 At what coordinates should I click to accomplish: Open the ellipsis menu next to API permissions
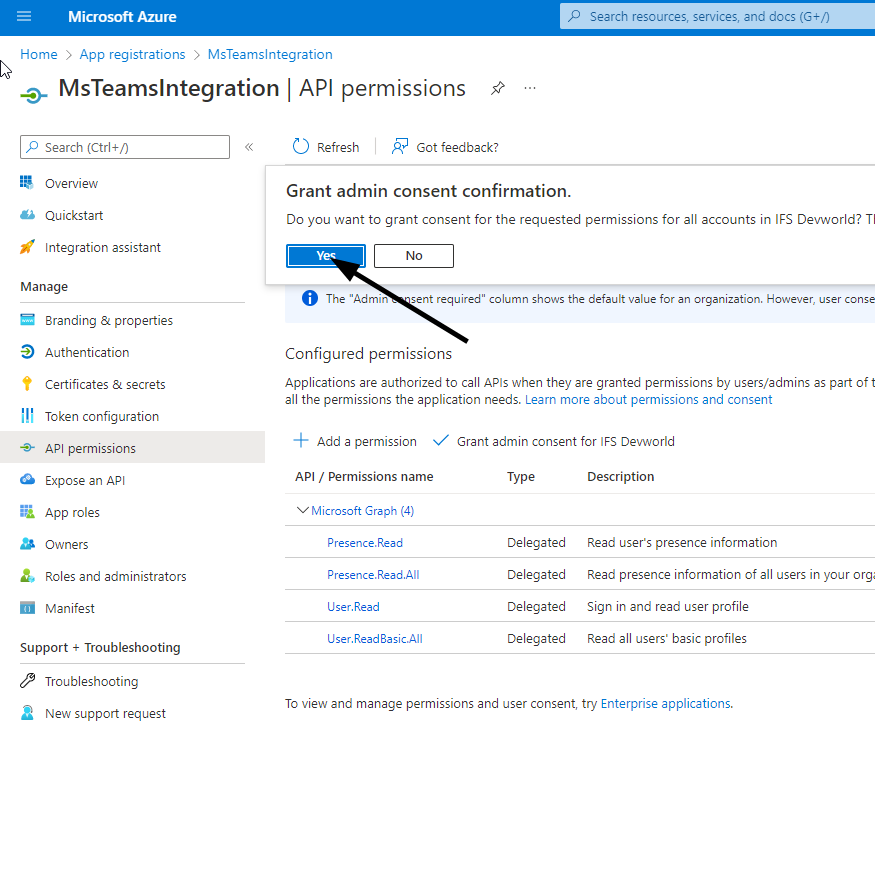[x=530, y=88]
